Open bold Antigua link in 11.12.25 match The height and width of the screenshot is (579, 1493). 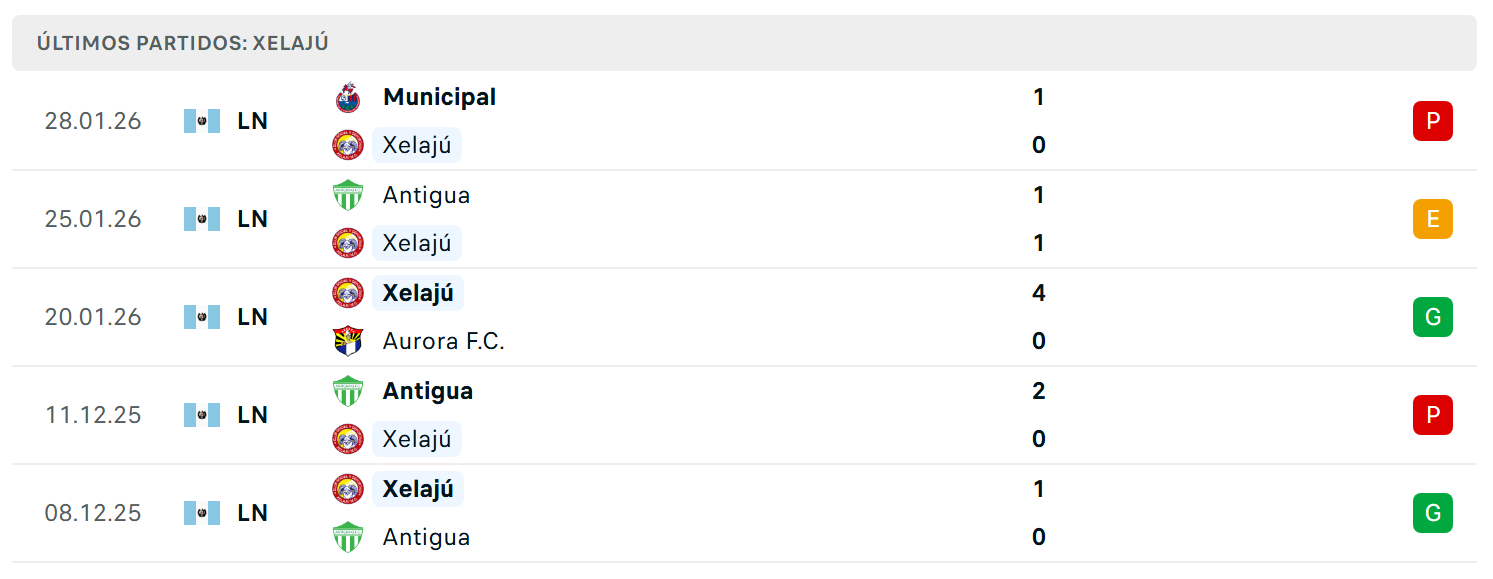tap(428, 391)
